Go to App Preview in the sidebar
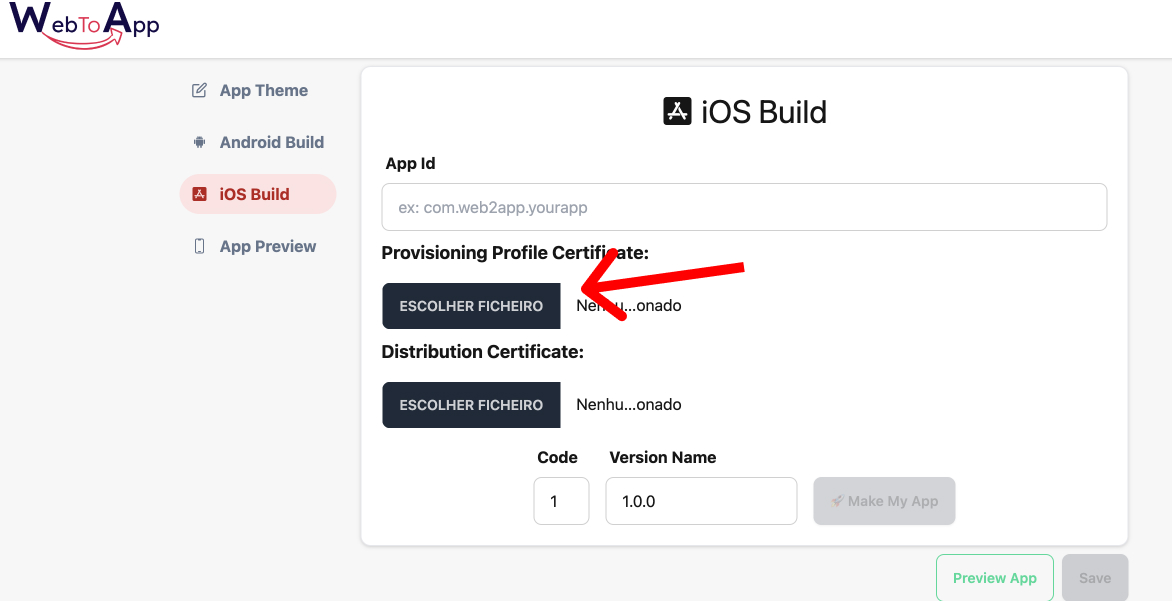Image resolution: width=1172 pixels, height=601 pixels. point(267,247)
